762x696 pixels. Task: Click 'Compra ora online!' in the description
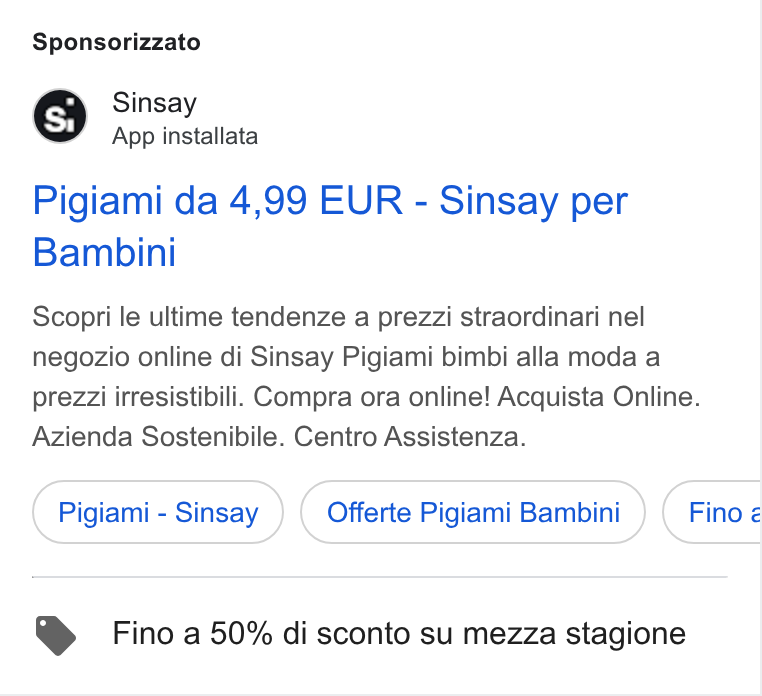[372, 397]
